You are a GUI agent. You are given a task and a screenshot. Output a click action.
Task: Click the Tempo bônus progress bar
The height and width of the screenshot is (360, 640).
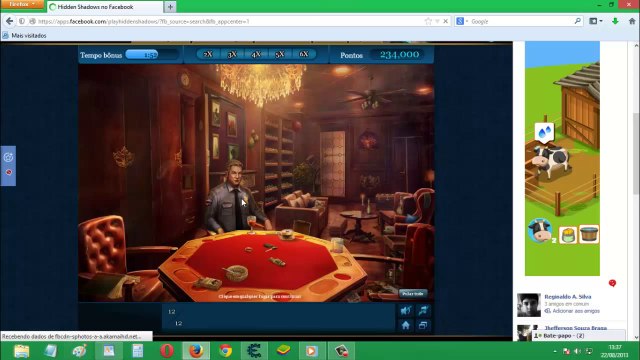coord(152,55)
